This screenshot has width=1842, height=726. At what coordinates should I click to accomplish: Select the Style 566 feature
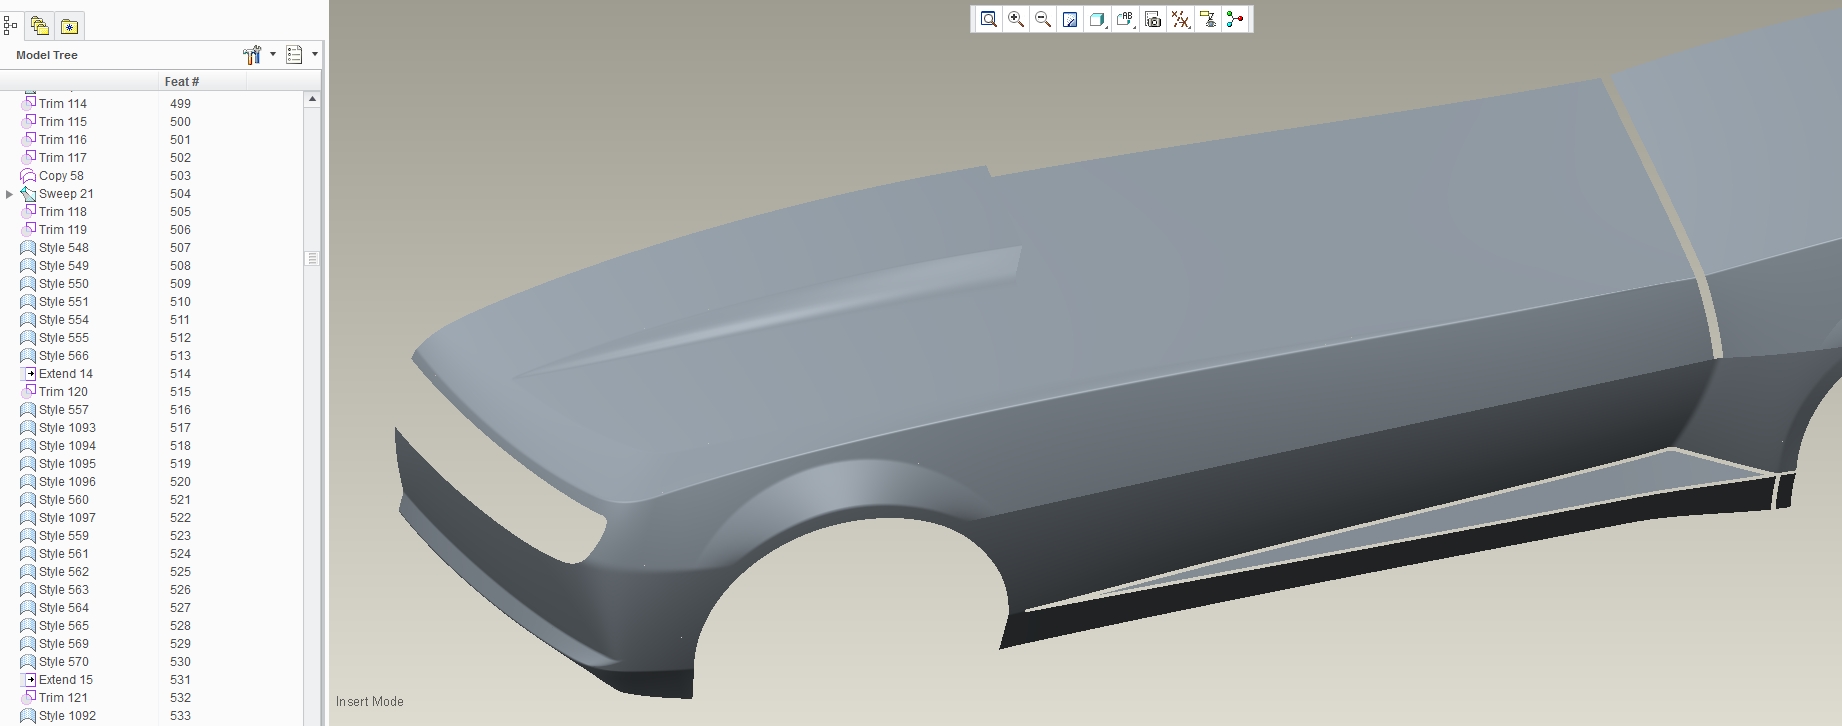[x=54, y=356]
